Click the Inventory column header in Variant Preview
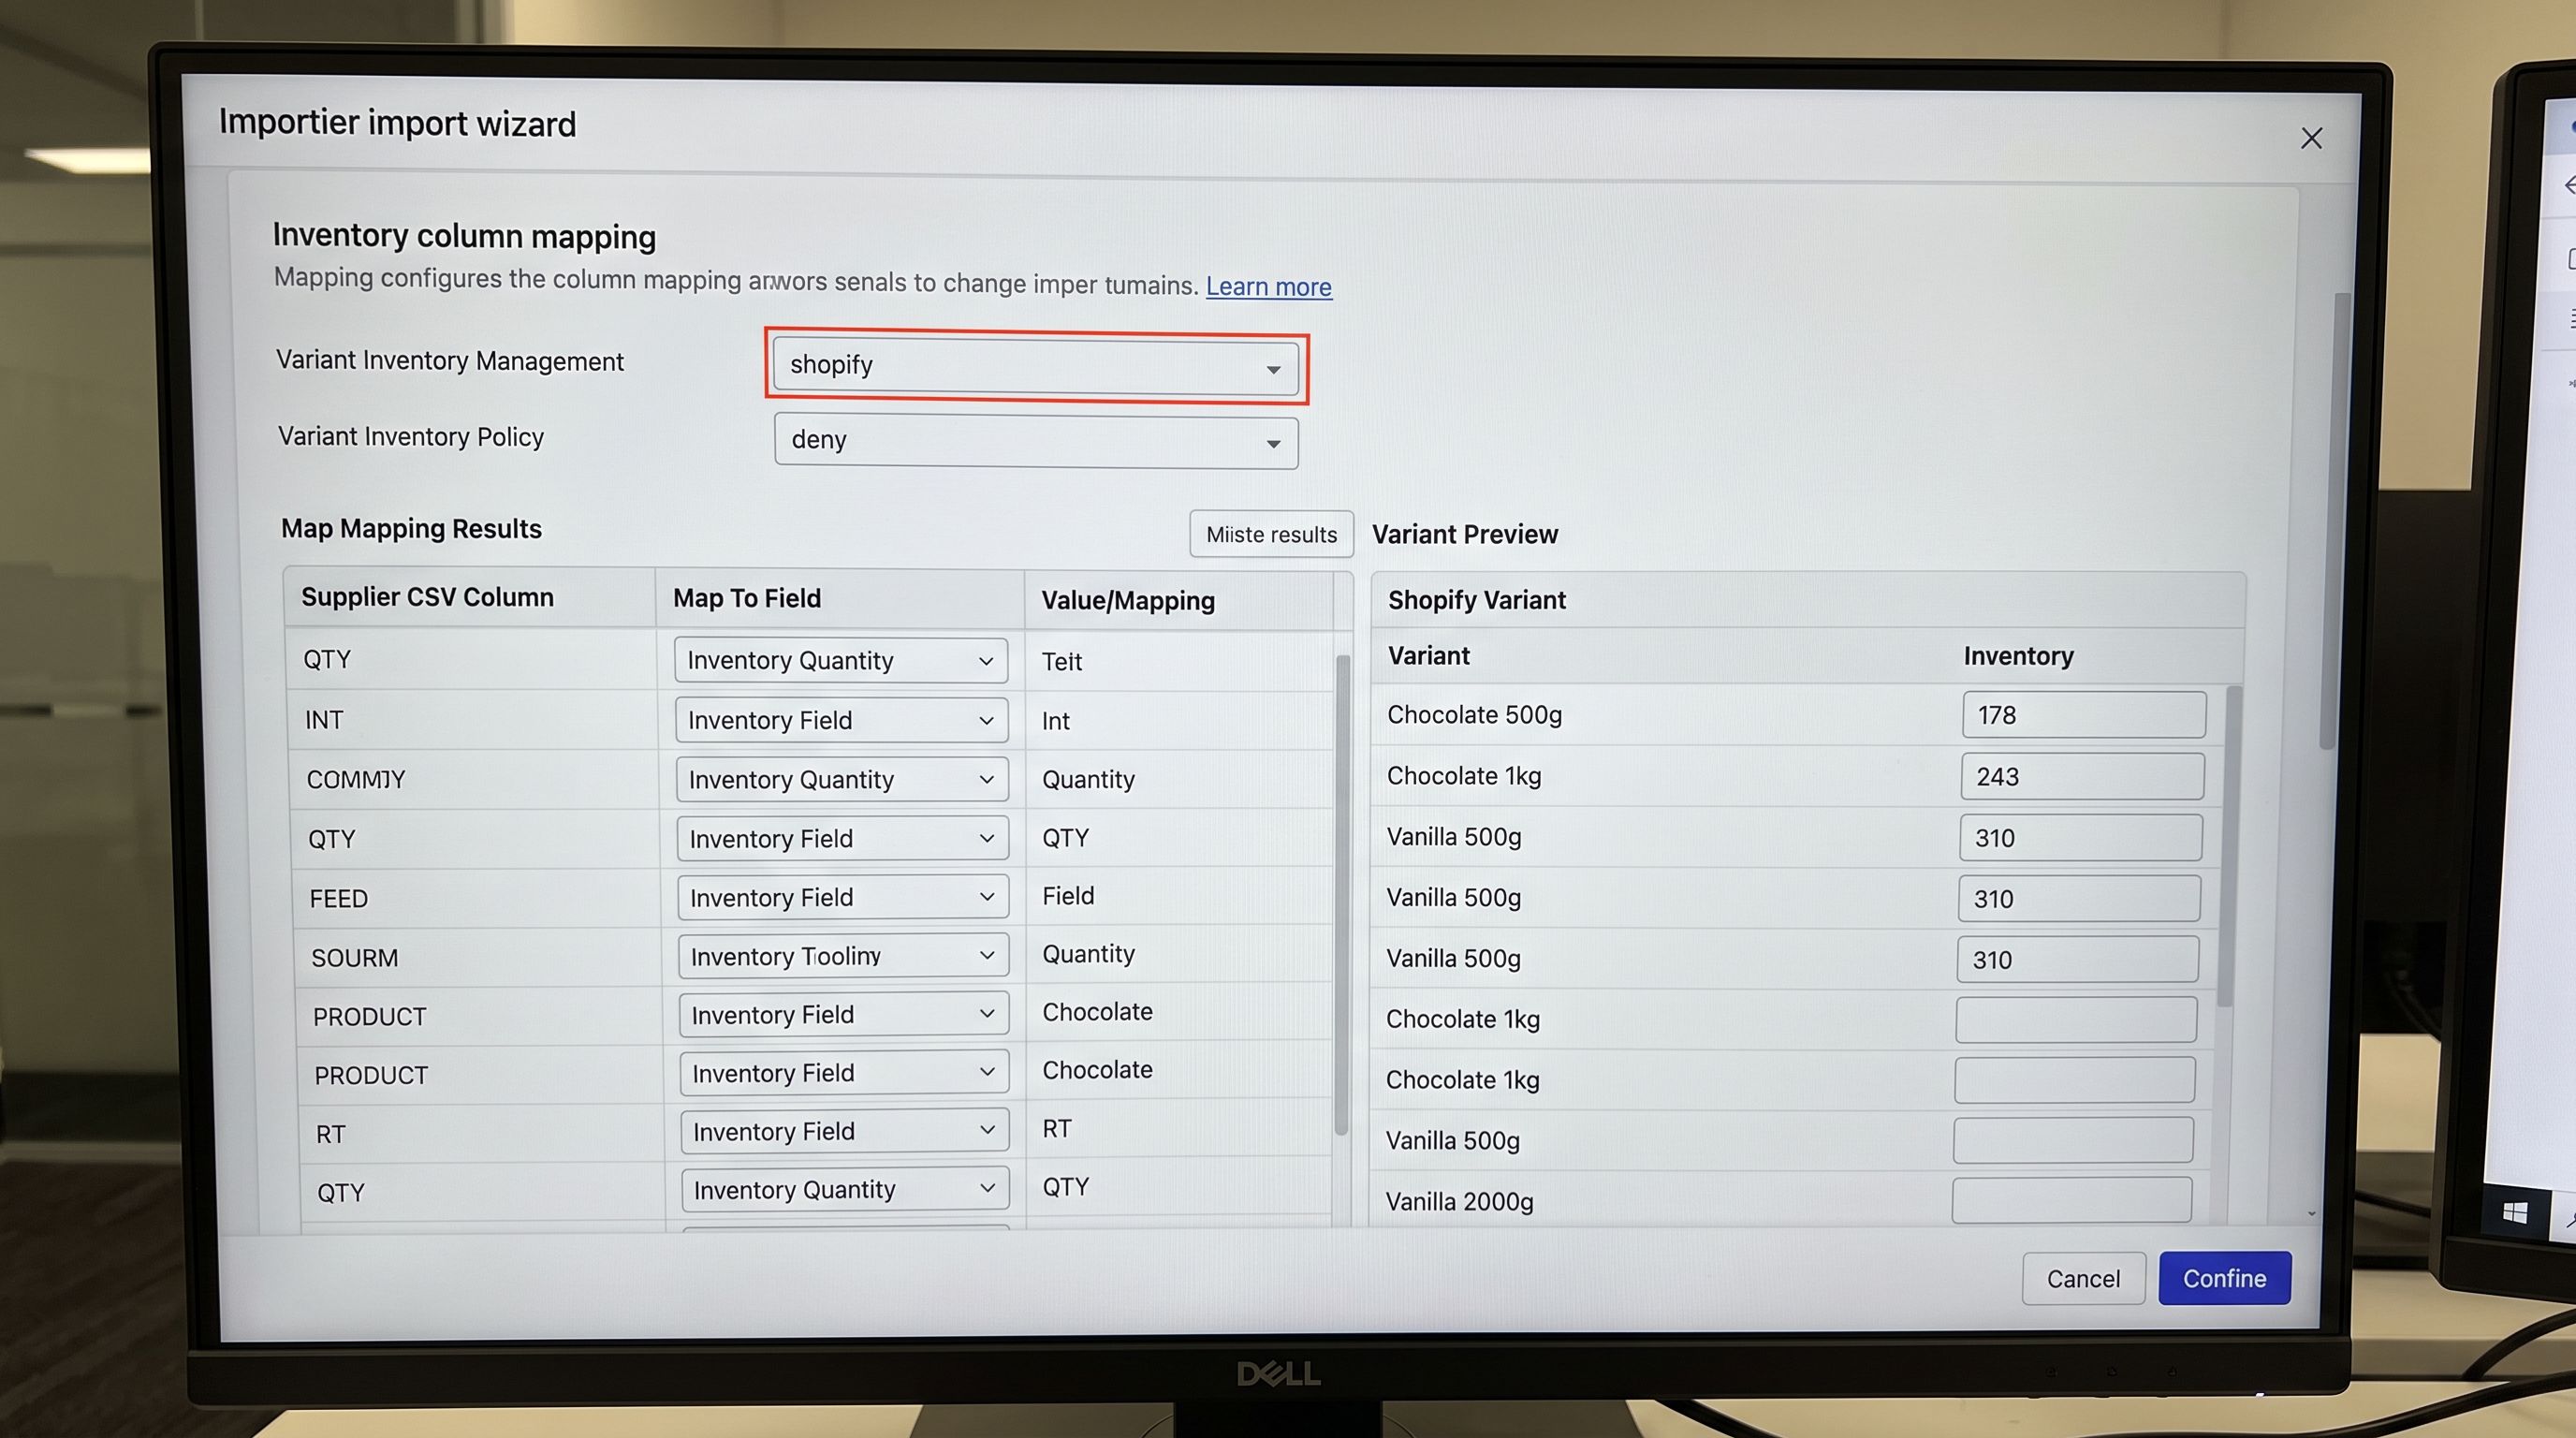Screen dimensions: 2576x1438 [2018, 656]
